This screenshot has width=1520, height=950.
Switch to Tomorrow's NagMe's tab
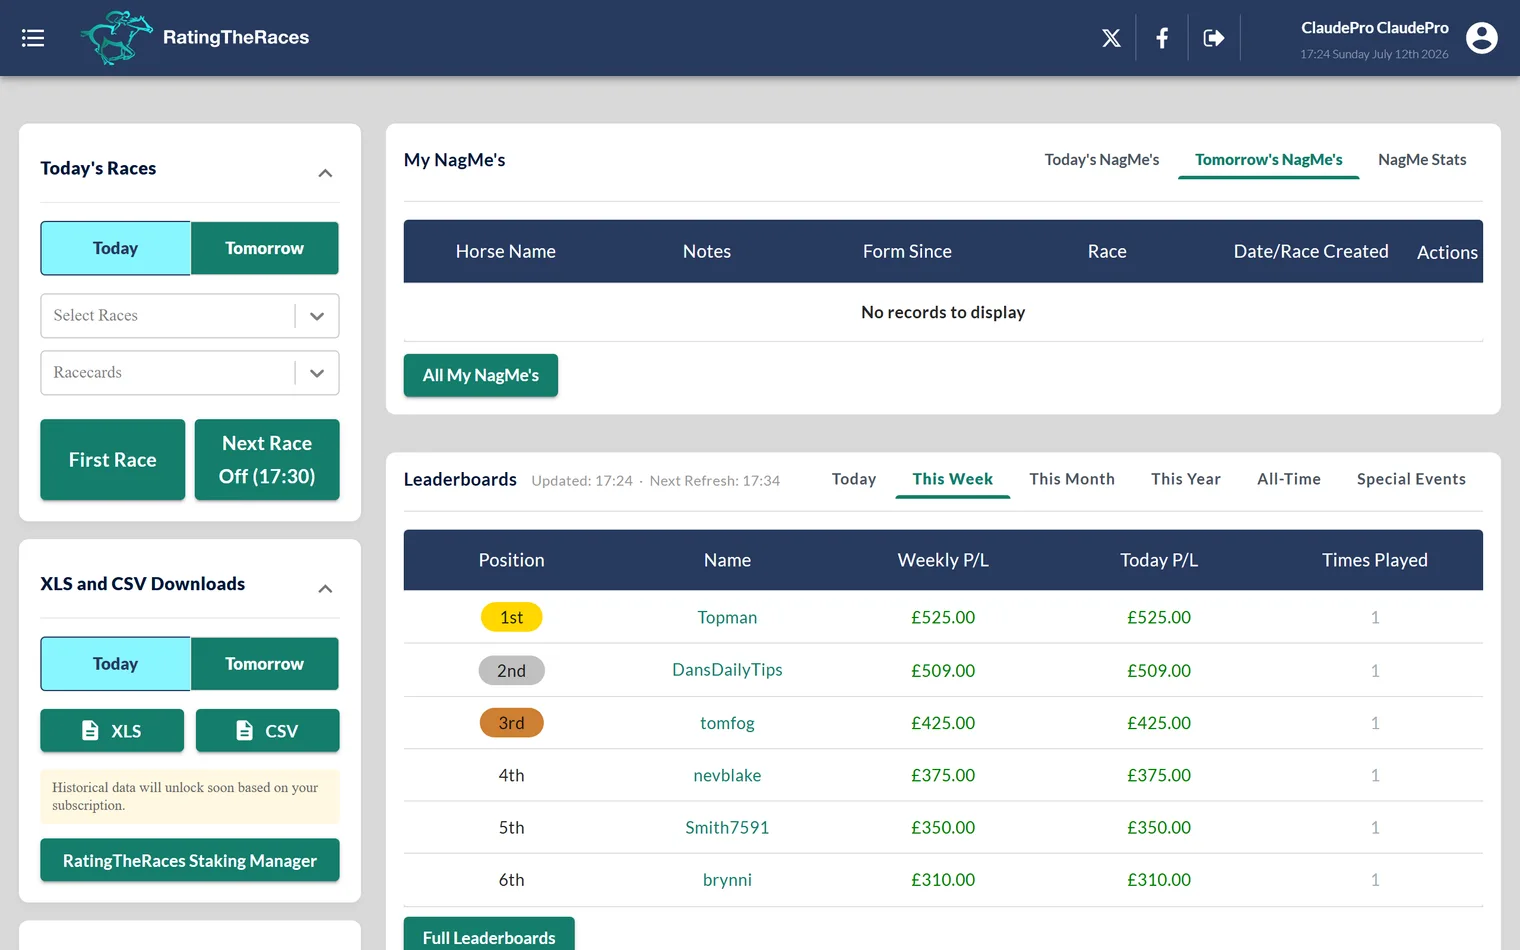click(x=1269, y=160)
